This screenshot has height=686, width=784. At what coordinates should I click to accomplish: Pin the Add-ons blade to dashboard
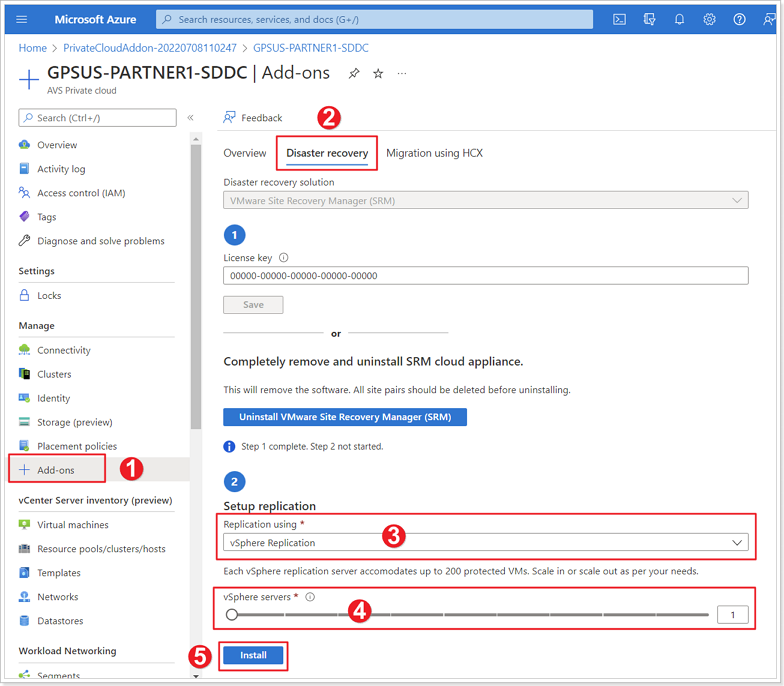pos(354,74)
